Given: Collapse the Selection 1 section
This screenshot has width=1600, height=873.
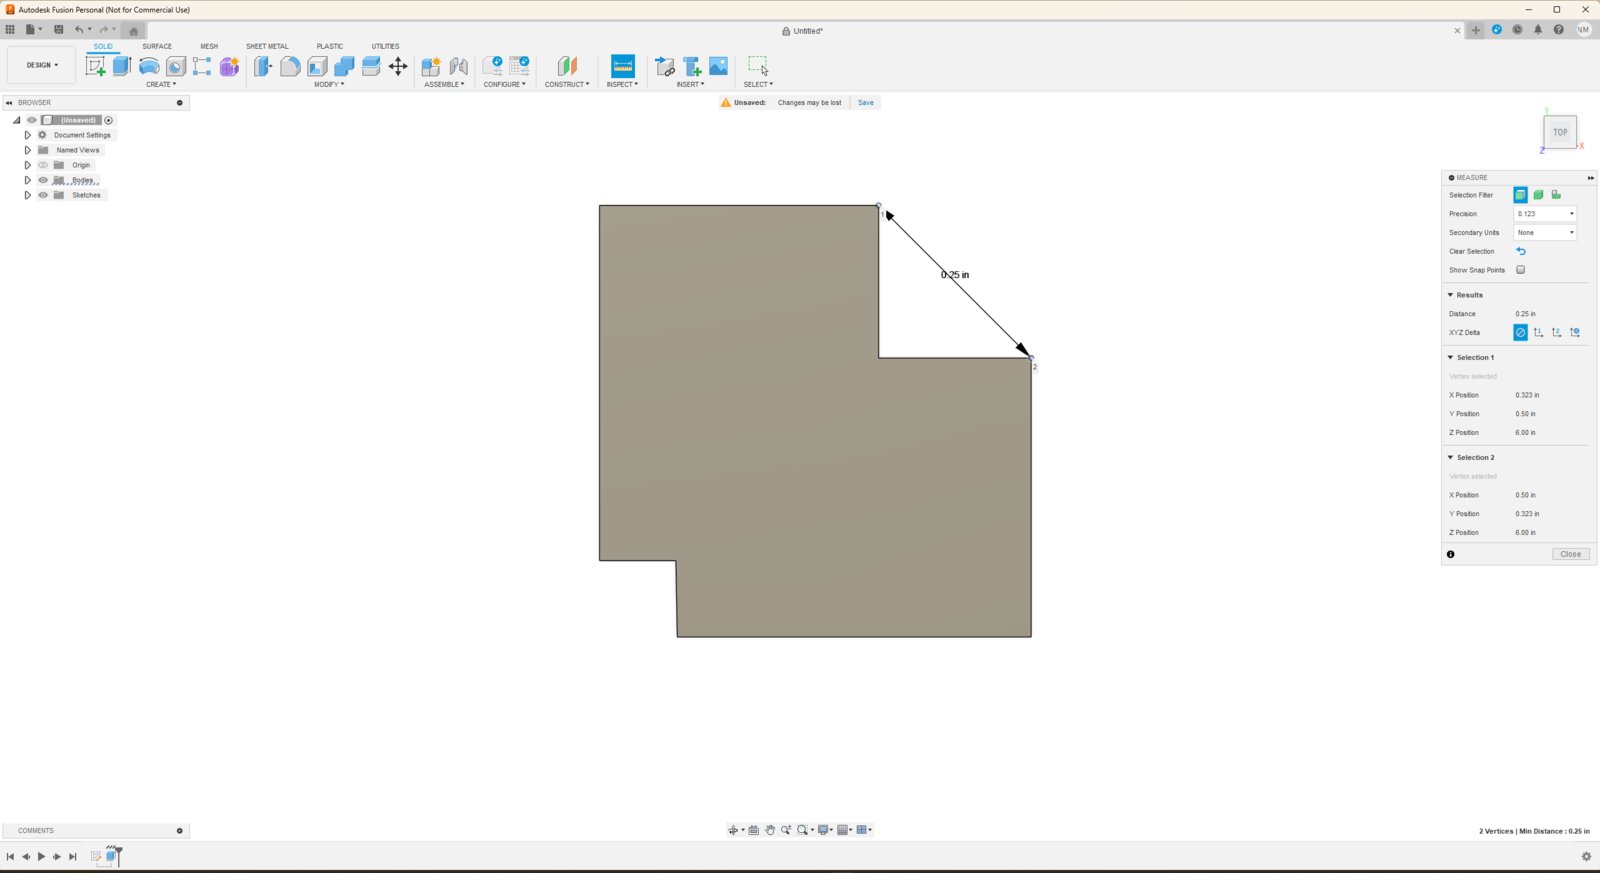Looking at the screenshot, I should 1450,357.
